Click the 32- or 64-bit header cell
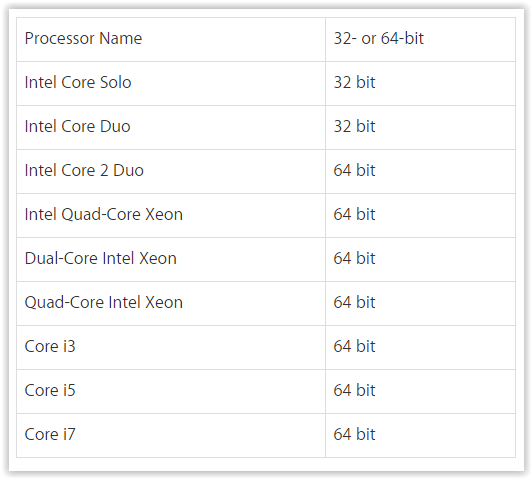This screenshot has width=532, height=479. [420, 39]
